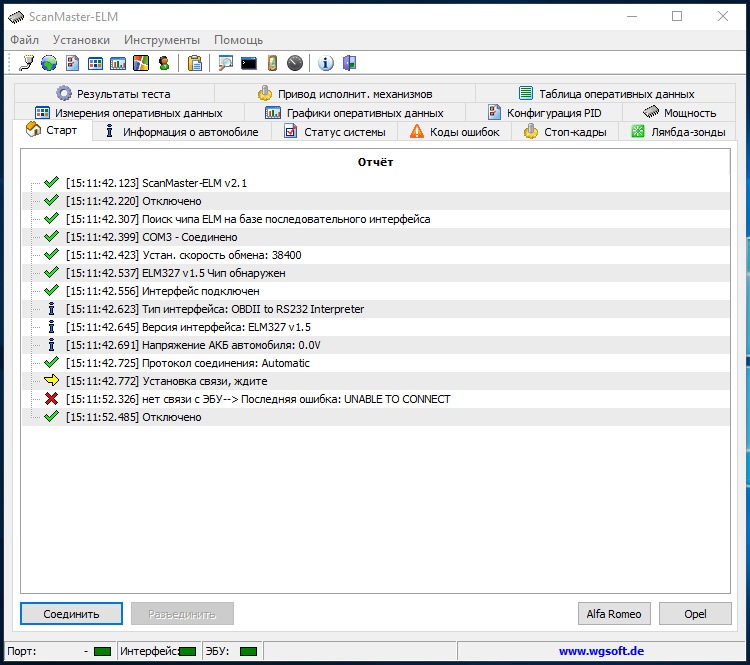This screenshot has width=750, height=665.
Task: Switch to Мощность tab
Action: (x=679, y=113)
